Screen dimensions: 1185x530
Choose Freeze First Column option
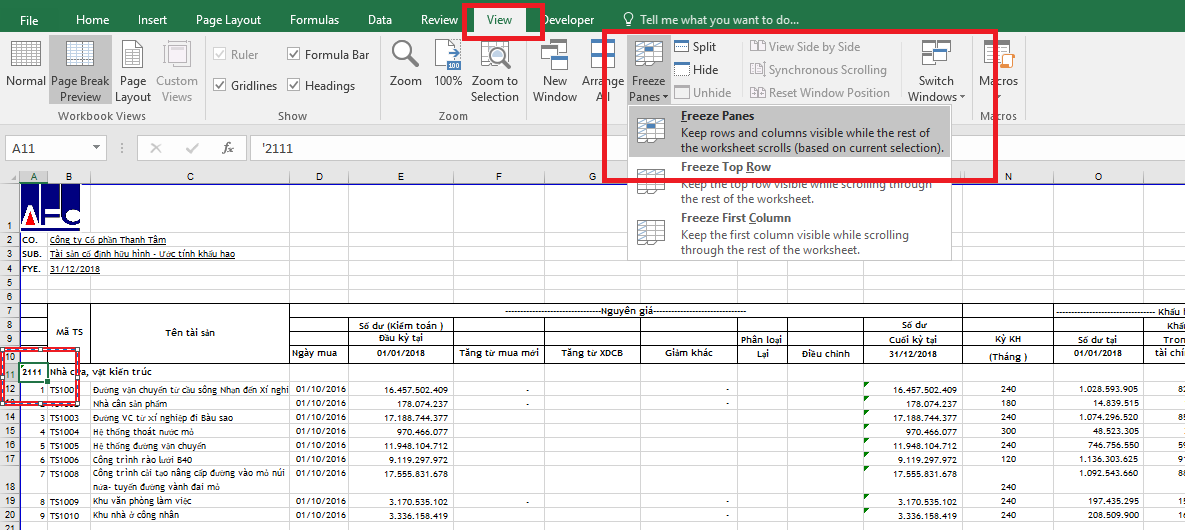pyautogui.click(x=735, y=218)
